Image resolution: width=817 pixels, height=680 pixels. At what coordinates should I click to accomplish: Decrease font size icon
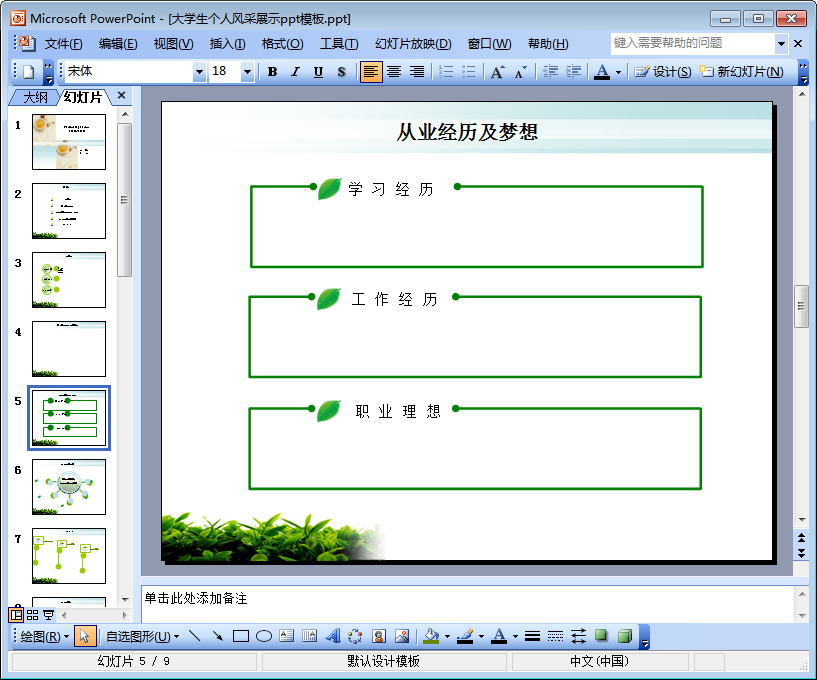521,72
